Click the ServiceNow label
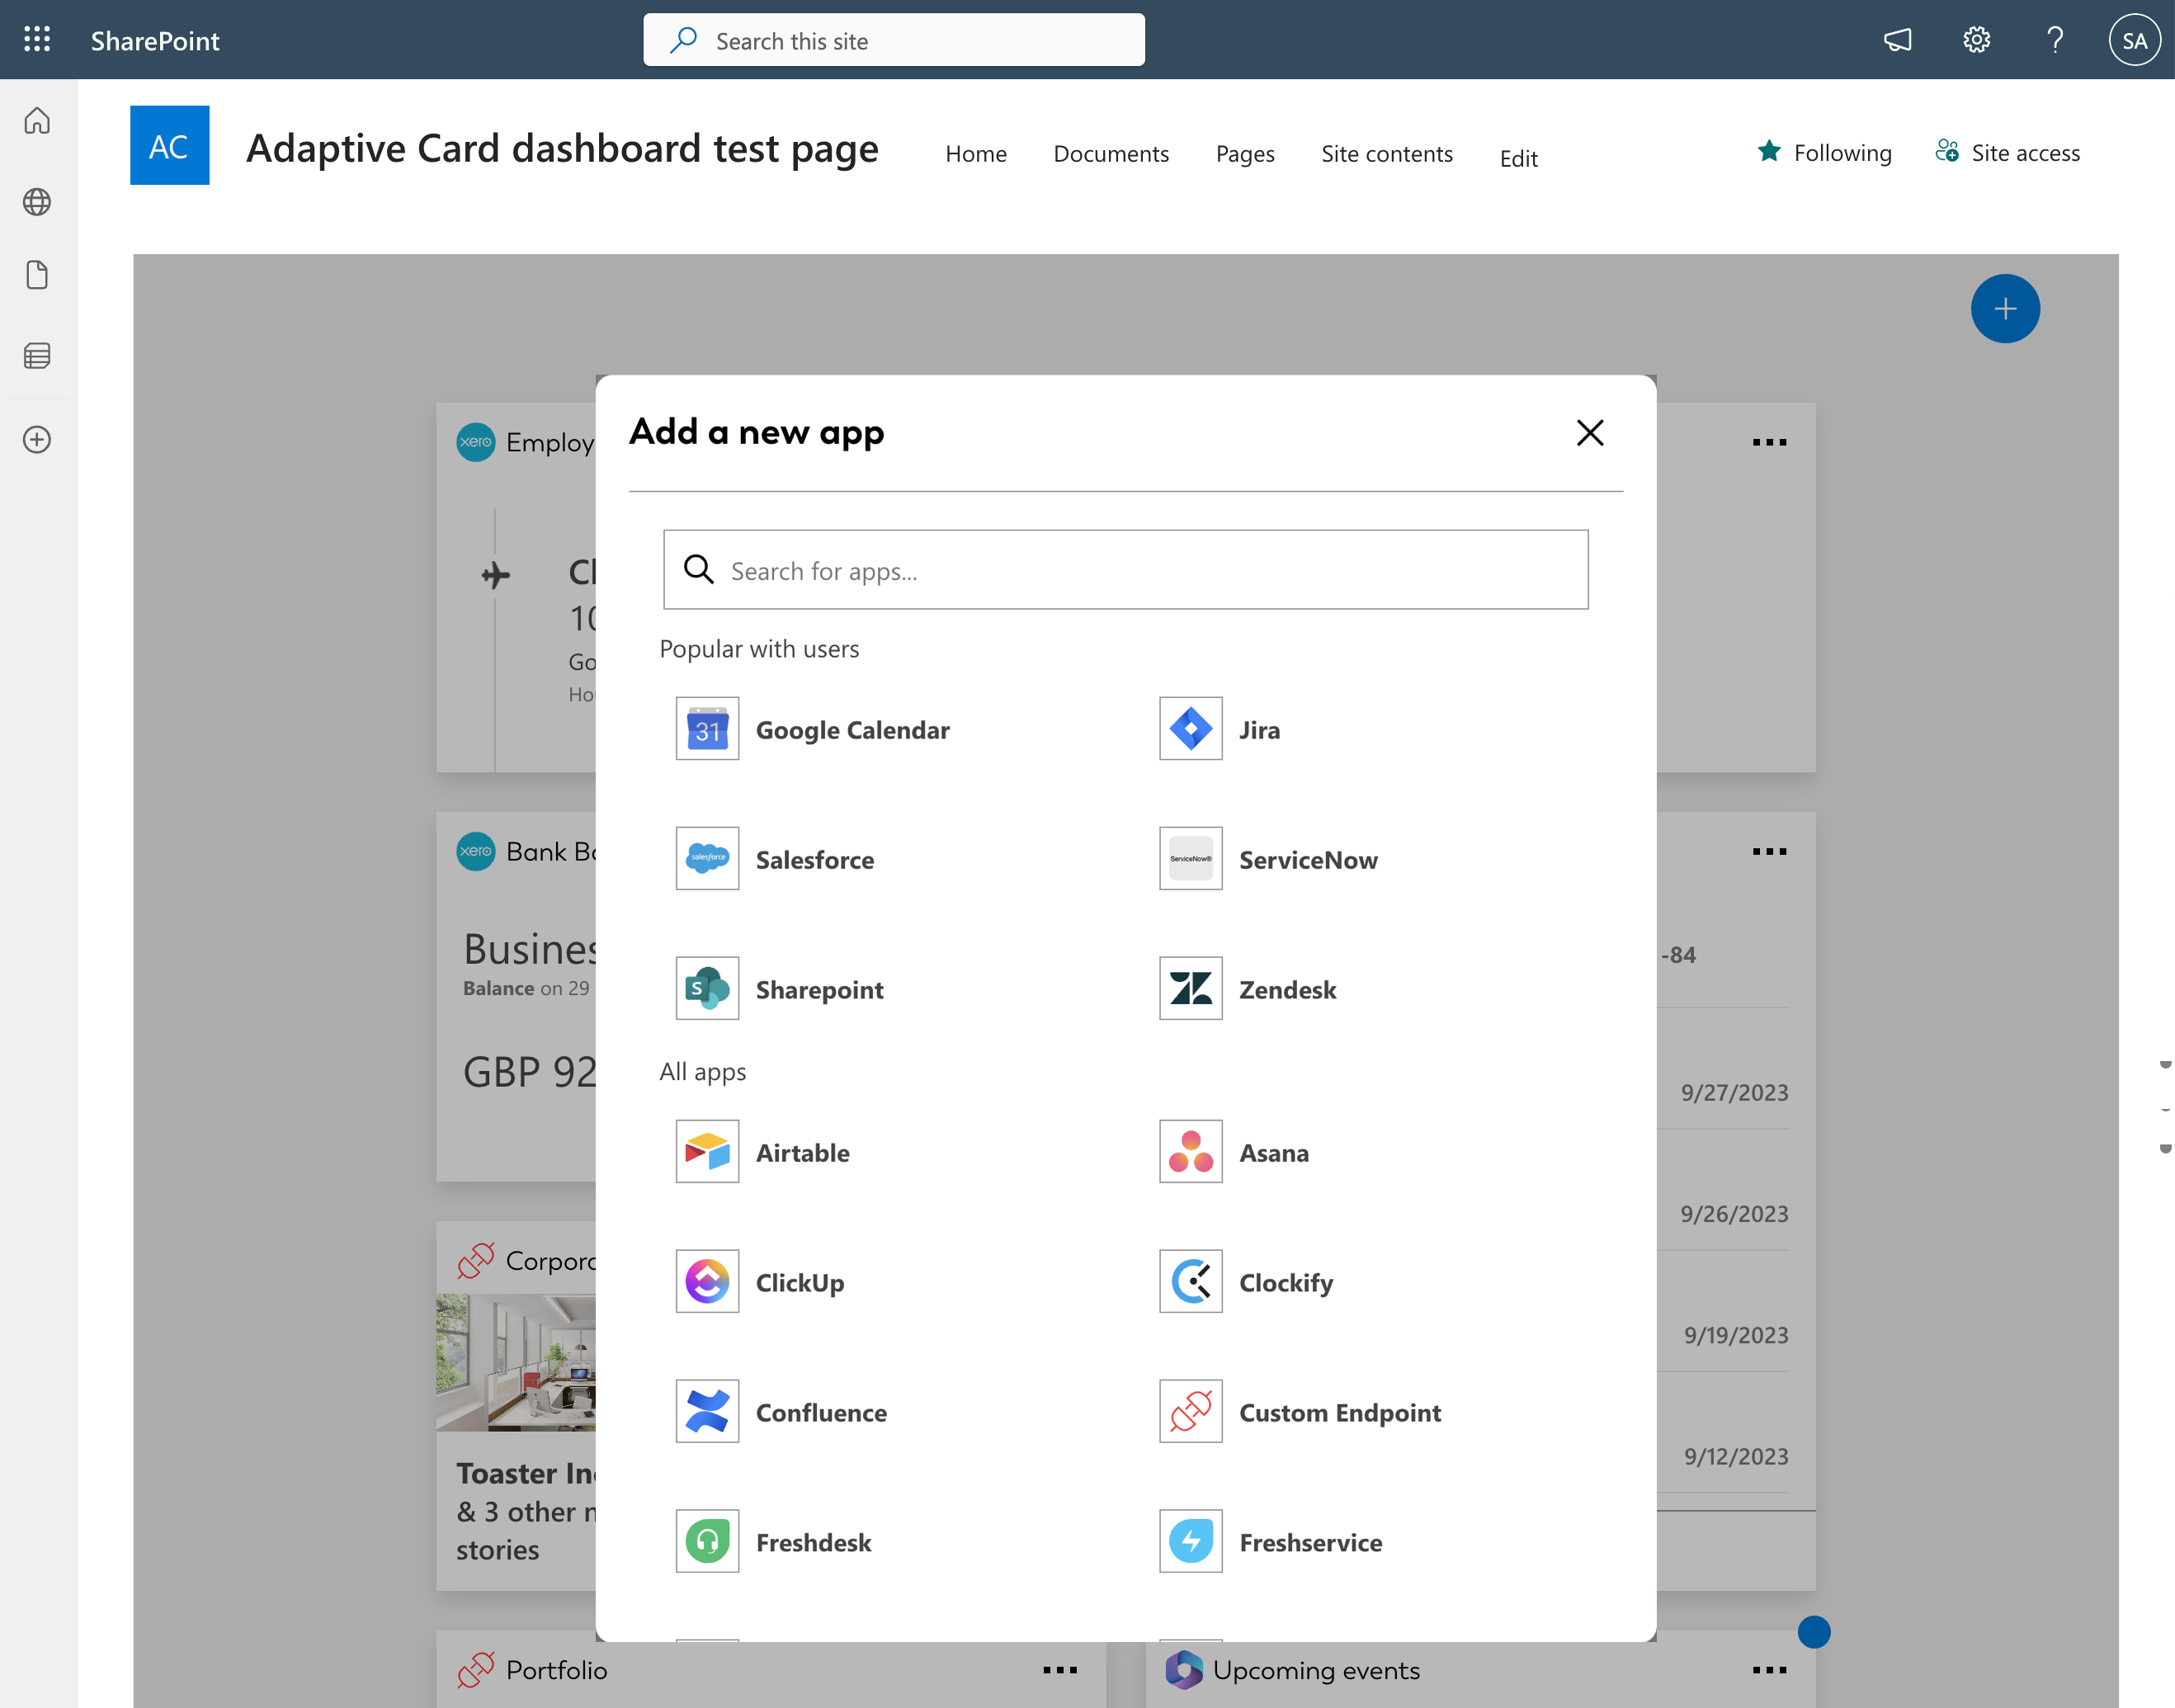The image size is (2175, 1708). coord(1308,860)
